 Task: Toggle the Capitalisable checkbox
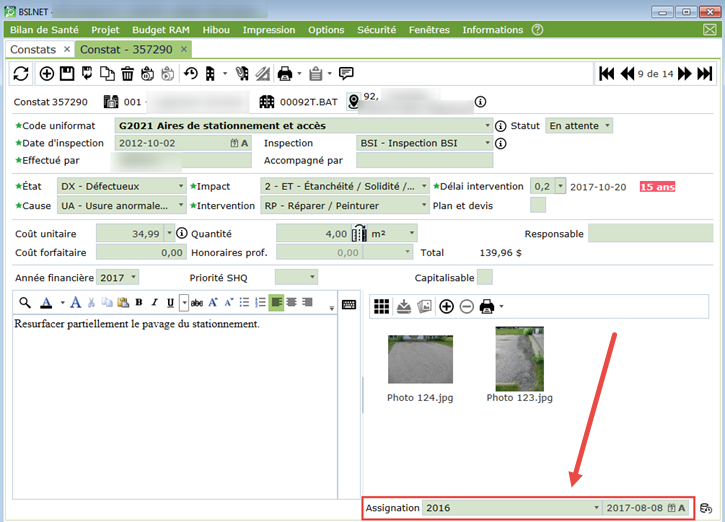[x=485, y=277]
